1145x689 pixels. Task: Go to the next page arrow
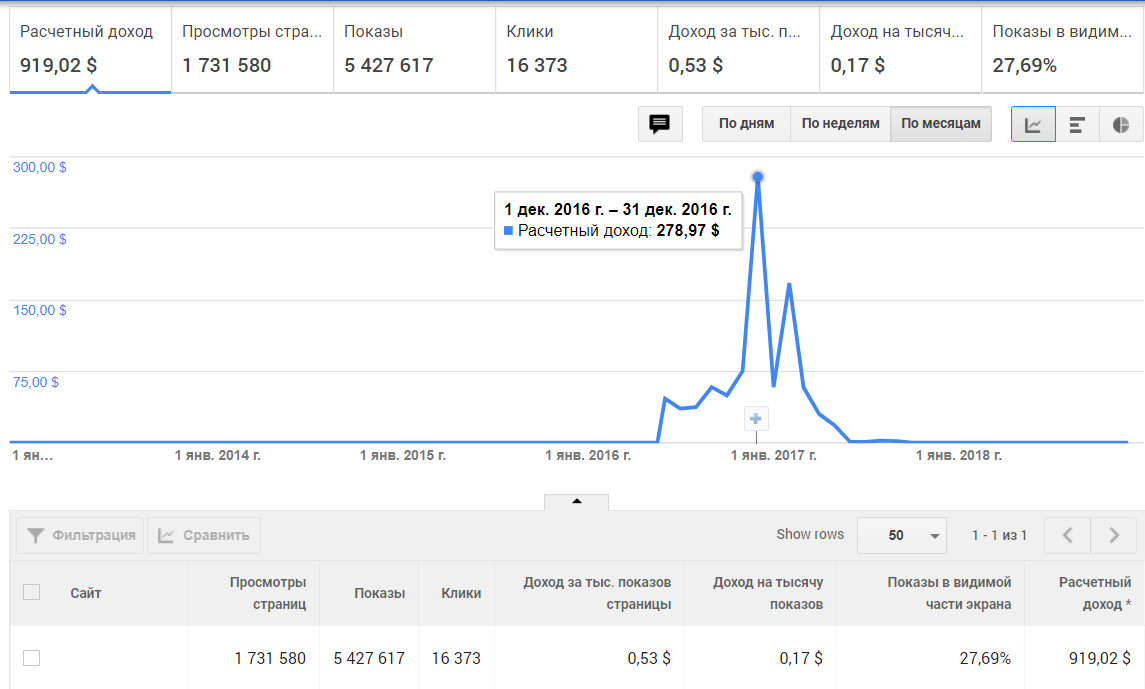pos(1114,535)
